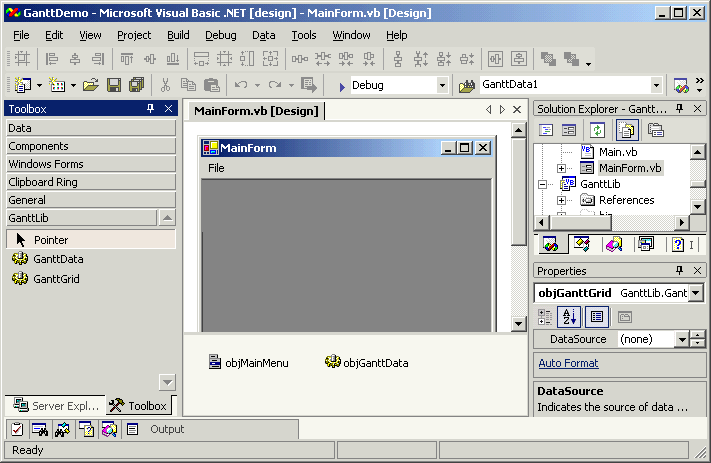This screenshot has height=463, width=711.
Task: Click Size to Grid icon
Action: (x=224, y=59)
